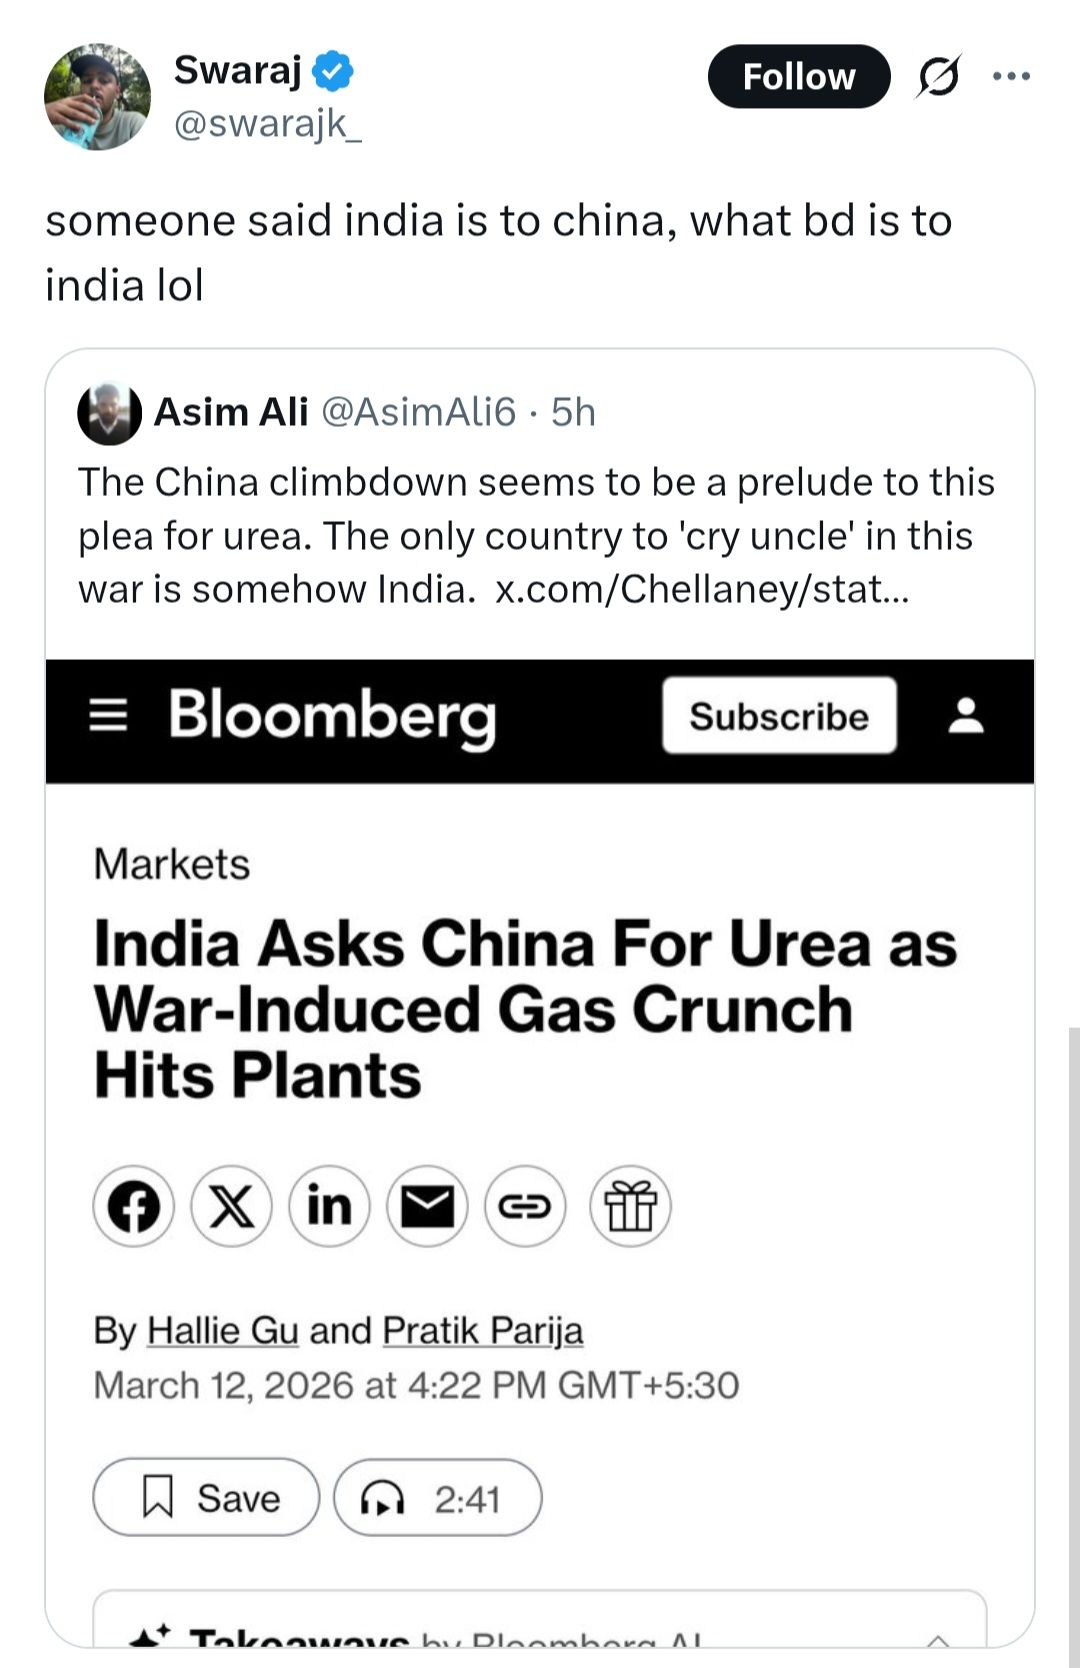Open author Hallie Gu's page
The image size is (1080, 1668).
222,1330
